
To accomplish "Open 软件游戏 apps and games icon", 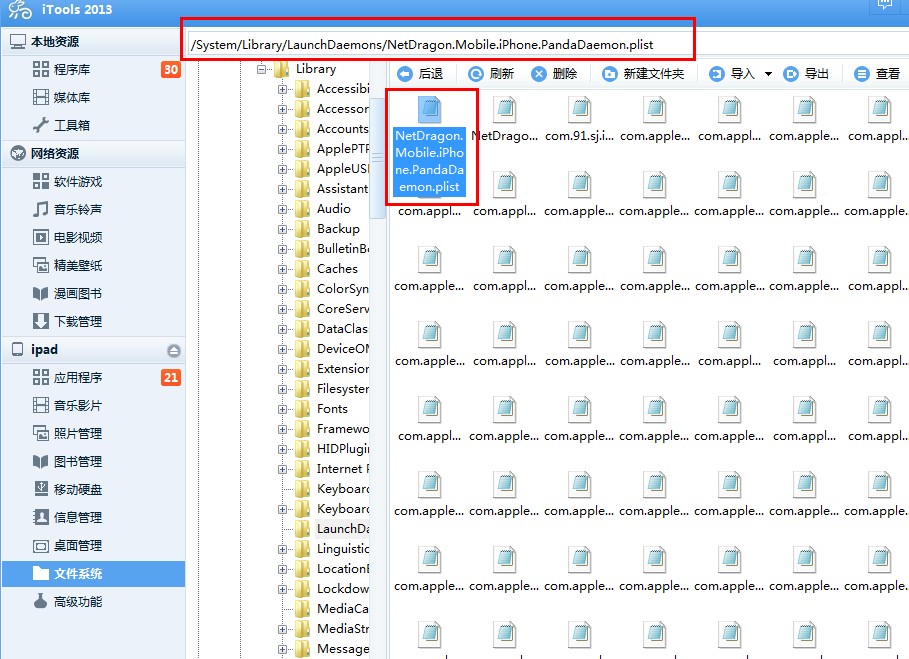I will [x=41, y=181].
